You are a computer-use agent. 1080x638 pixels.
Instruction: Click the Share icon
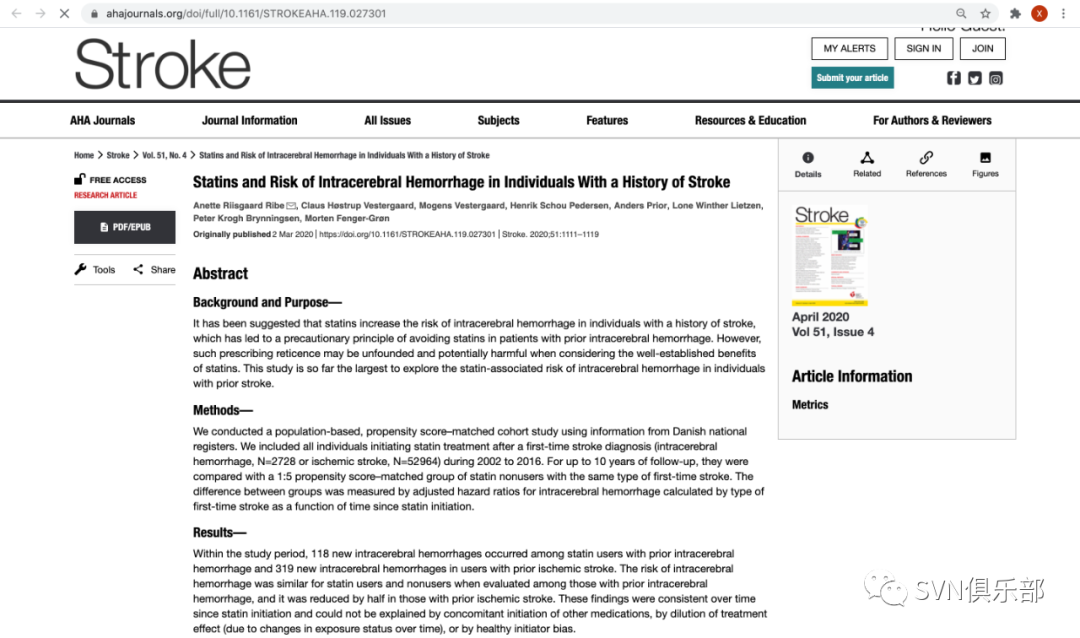138,269
